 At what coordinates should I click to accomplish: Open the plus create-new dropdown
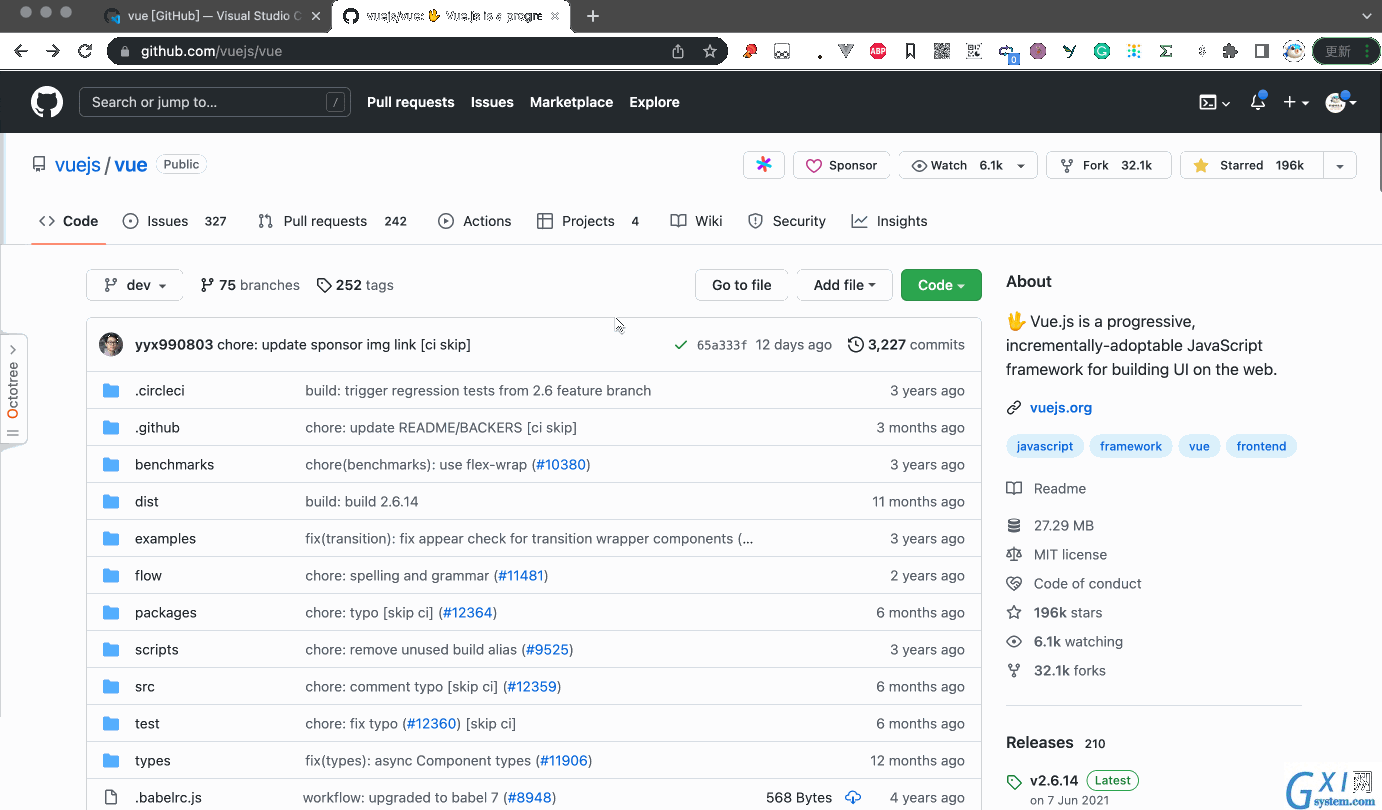(x=1296, y=102)
